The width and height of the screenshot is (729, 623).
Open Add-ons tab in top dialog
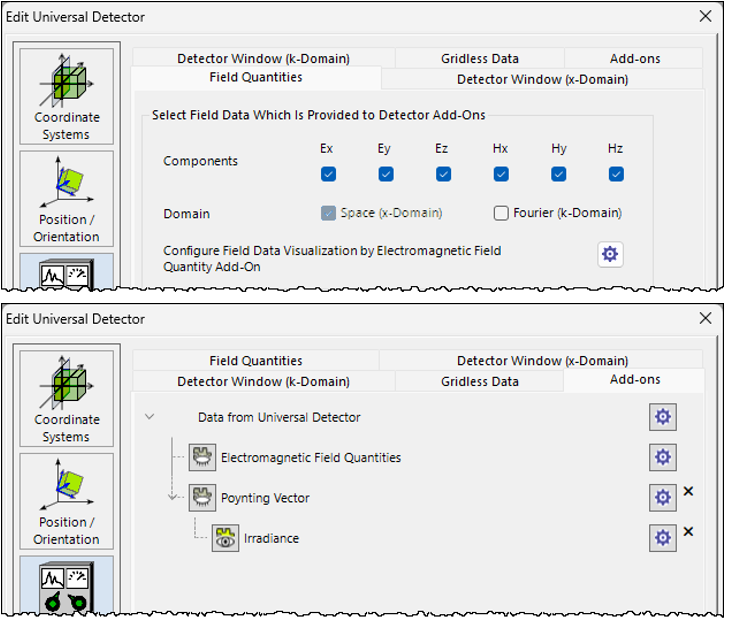tap(635, 59)
